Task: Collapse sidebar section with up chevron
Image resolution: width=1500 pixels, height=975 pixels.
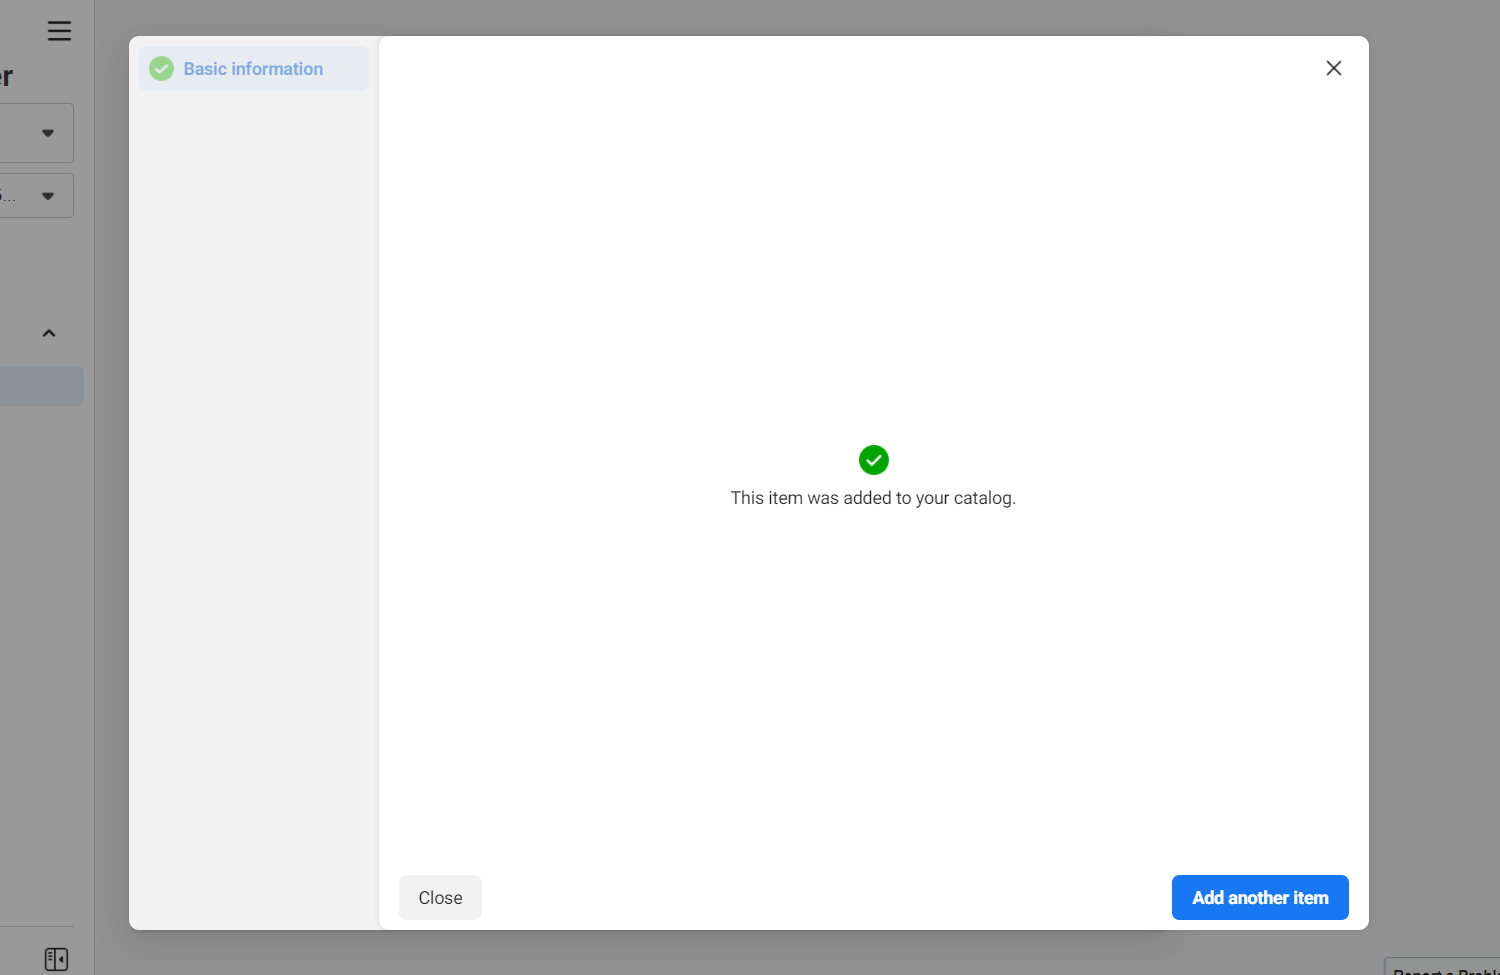Action: point(49,333)
